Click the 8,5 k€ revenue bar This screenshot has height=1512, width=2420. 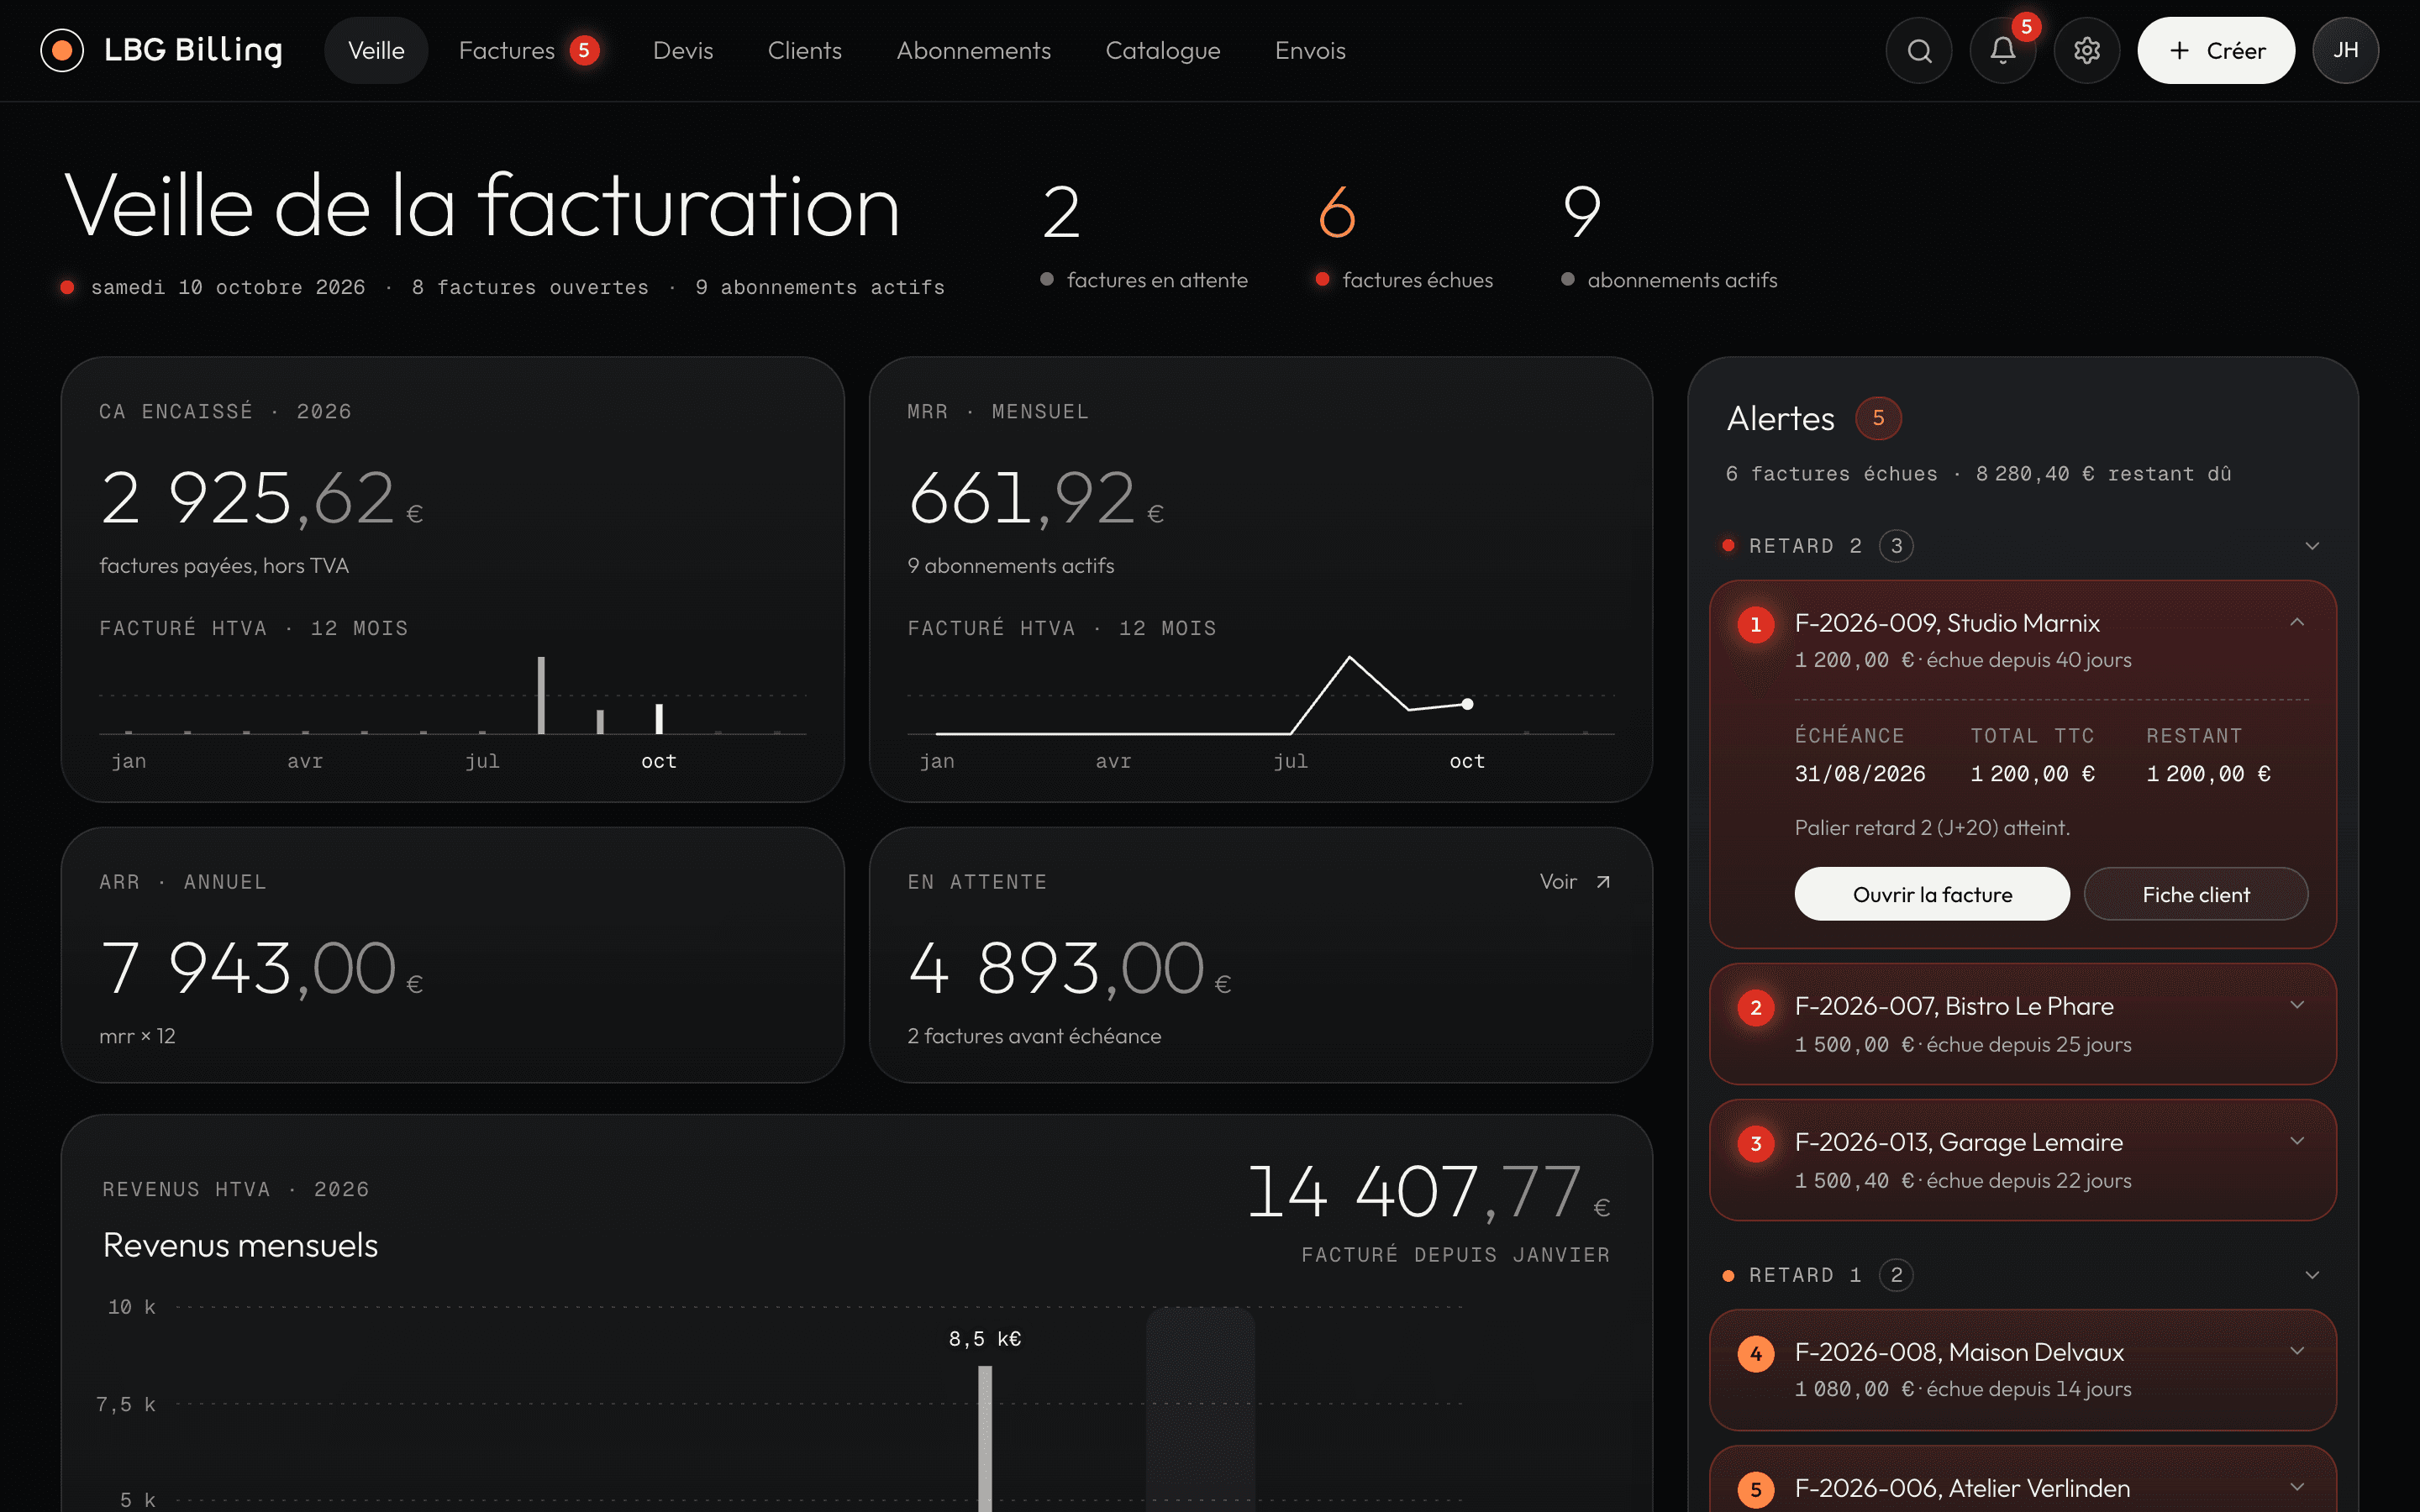pyautogui.click(x=985, y=1439)
